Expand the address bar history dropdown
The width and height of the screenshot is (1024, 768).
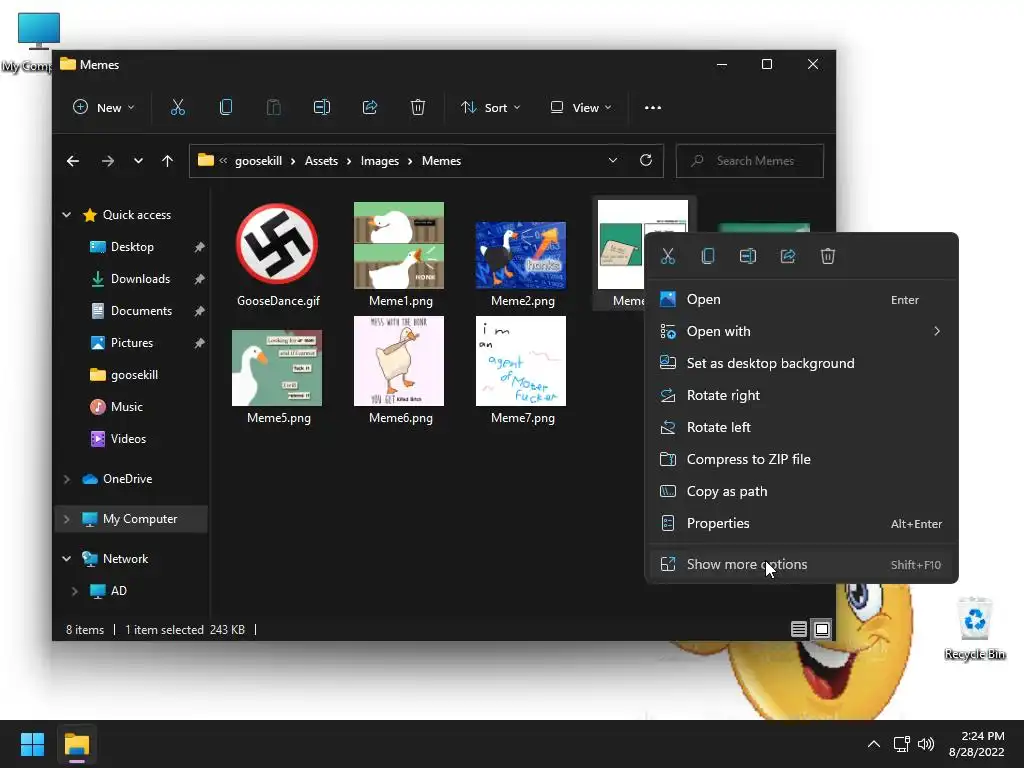613,160
